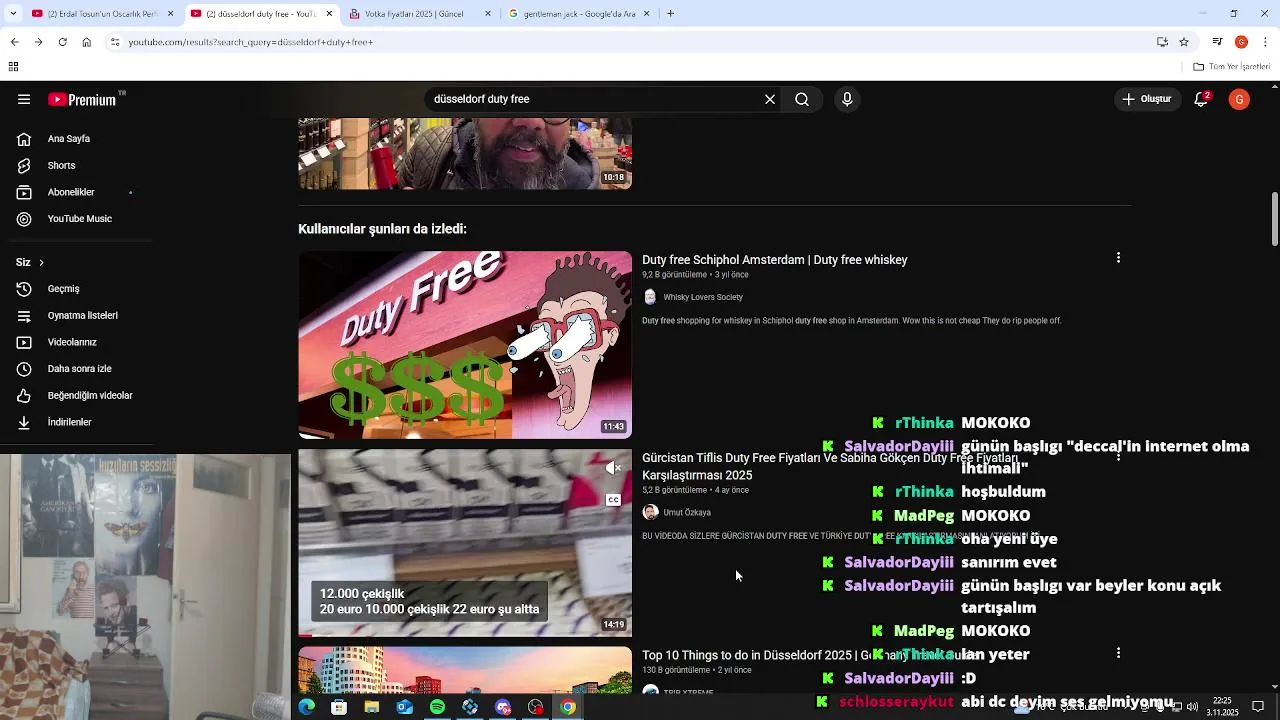Open the Chrome three-dot menu
The image size is (1280, 720).
click(1265, 42)
